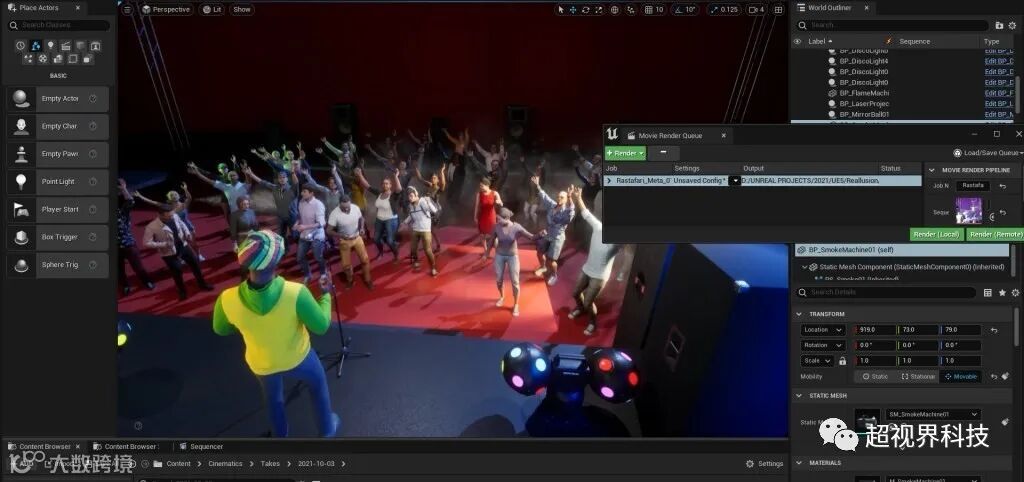Collapse the Movie Render Pipeline section
The height and width of the screenshot is (482, 1024).
[x=931, y=170]
